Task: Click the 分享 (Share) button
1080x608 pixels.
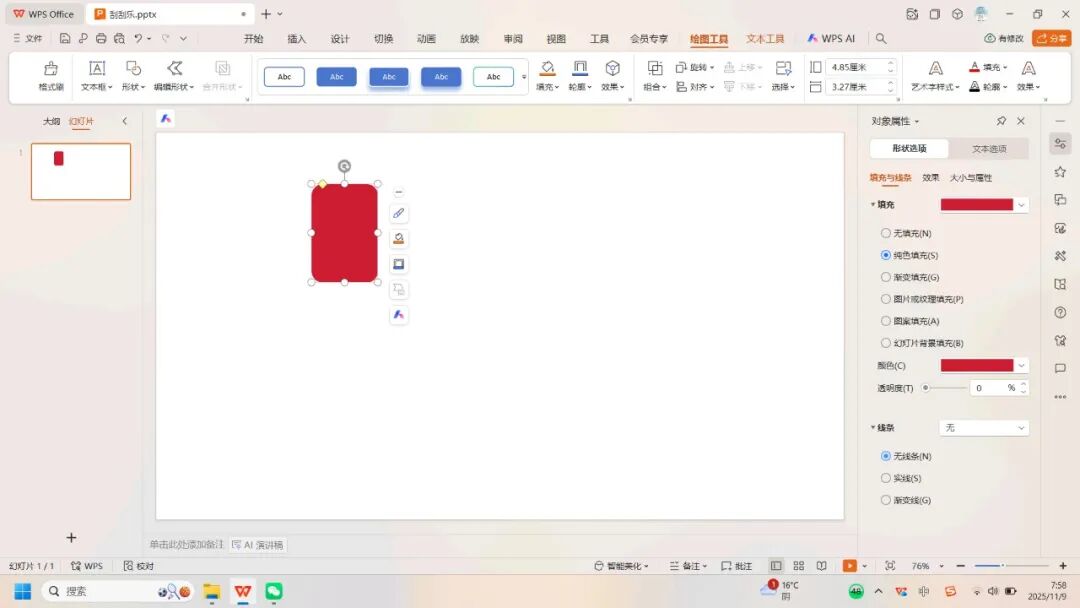Action: click(x=1052, y=38)
